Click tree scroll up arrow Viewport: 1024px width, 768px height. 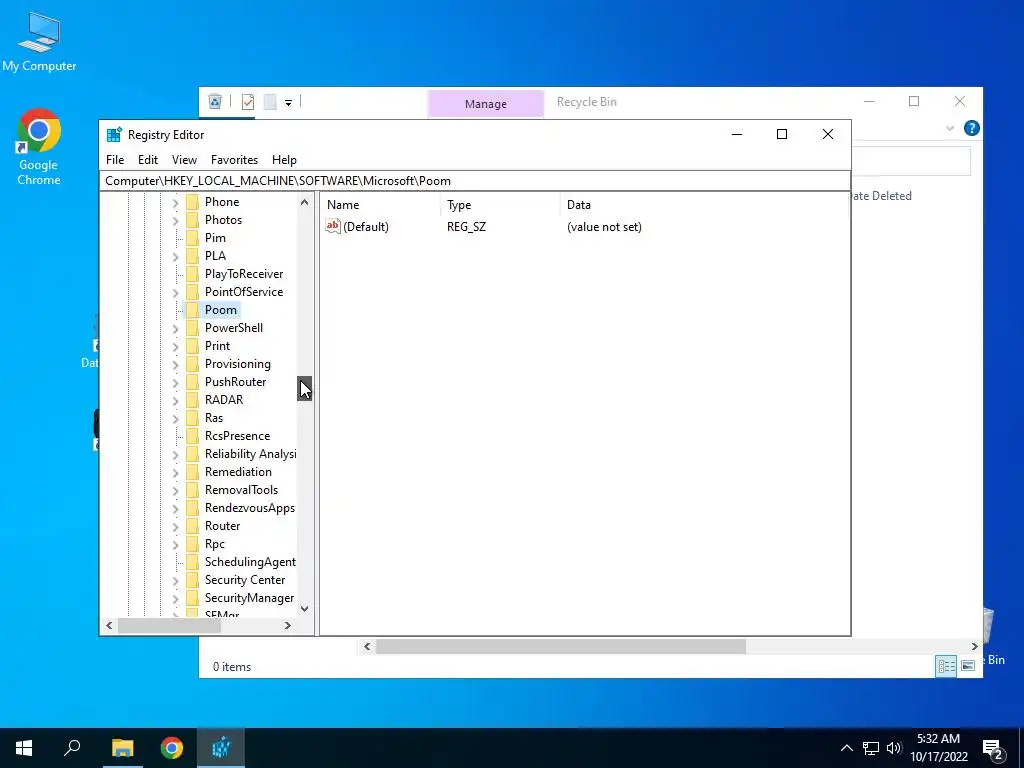(x=304, y=202)
